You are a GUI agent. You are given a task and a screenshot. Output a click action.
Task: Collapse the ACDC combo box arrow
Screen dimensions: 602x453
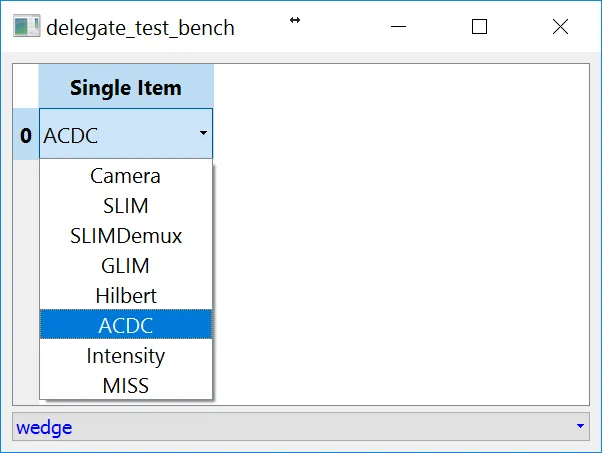[x=203, y=133]
